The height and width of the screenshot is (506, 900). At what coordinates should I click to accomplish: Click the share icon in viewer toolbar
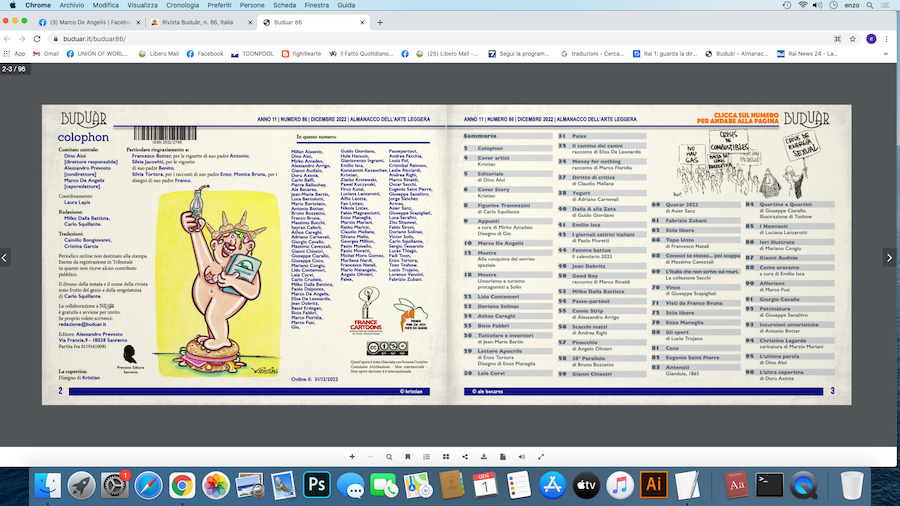click(x=465, y=457)
